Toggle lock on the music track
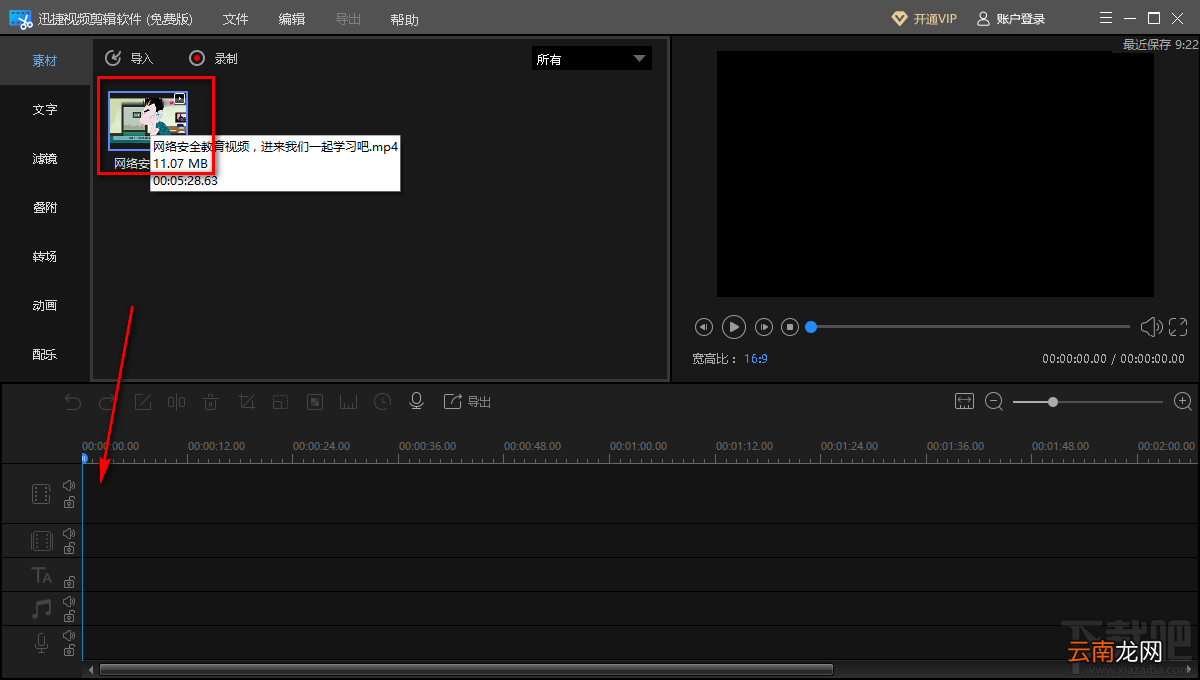 [69, 616]
